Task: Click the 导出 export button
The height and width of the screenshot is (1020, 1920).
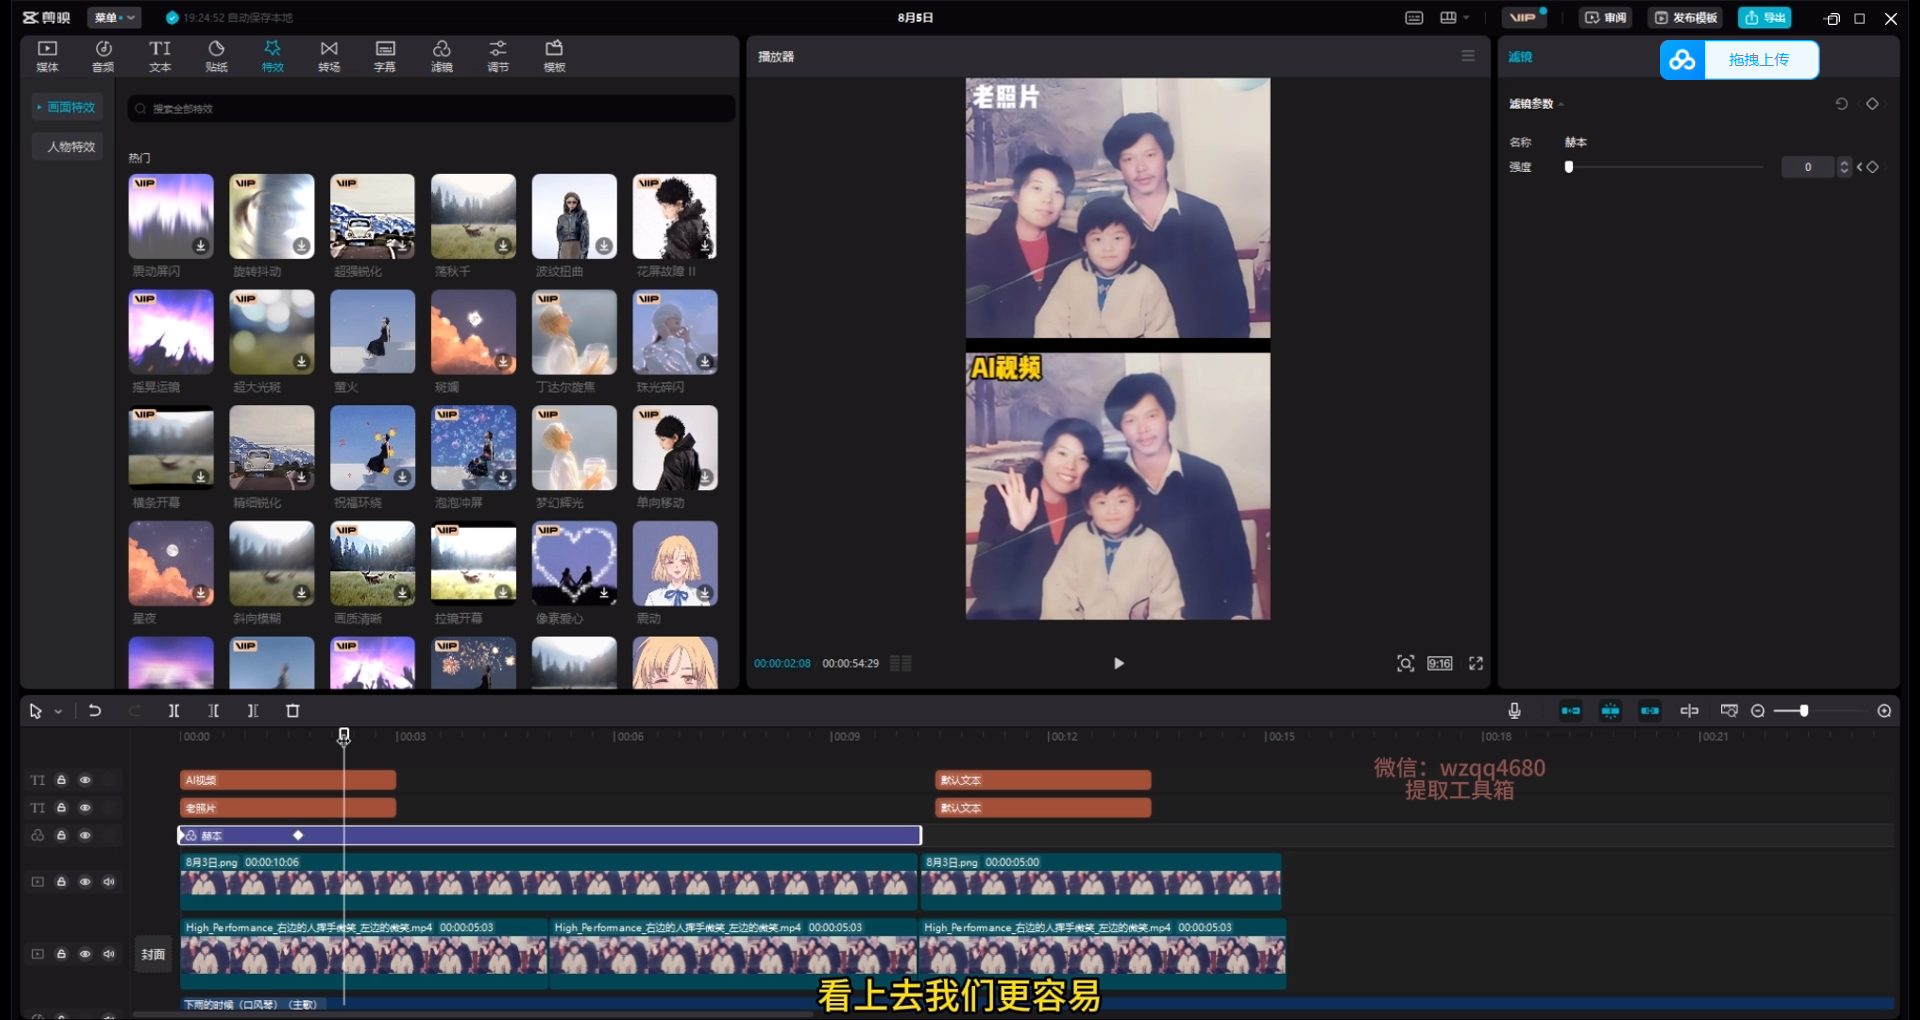Action: tap(1765, 18)
